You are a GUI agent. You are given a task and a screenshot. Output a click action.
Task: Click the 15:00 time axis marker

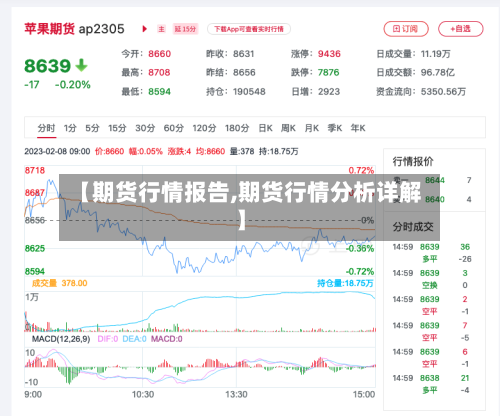point(364,395)
